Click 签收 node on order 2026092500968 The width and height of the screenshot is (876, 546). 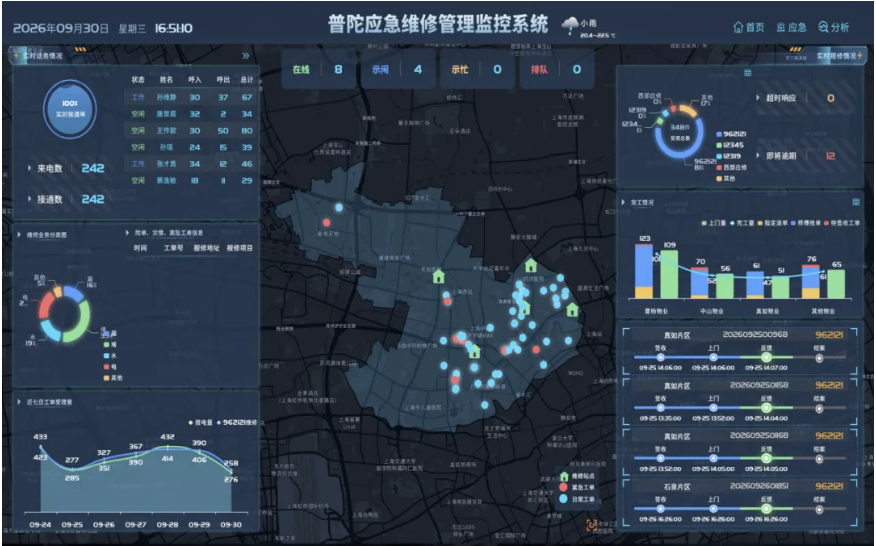pyautogui.click(x=660, y=358)
